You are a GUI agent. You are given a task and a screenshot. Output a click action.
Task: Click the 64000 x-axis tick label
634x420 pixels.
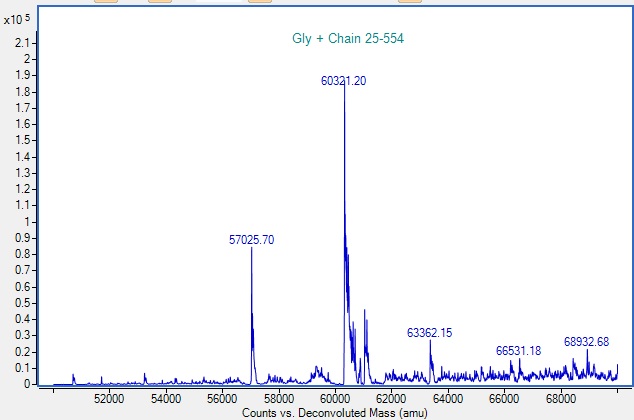click(448, 399)
